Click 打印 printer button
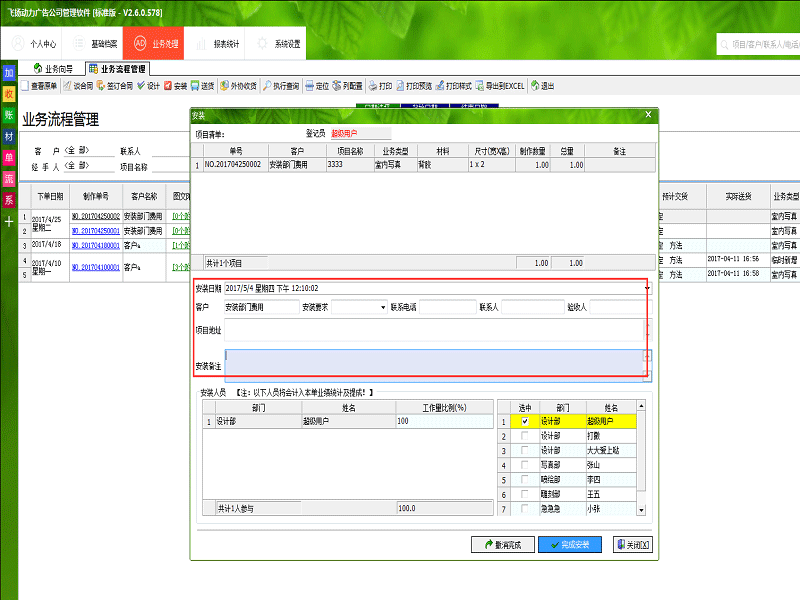800x600 pixels. tap(381, 86)
